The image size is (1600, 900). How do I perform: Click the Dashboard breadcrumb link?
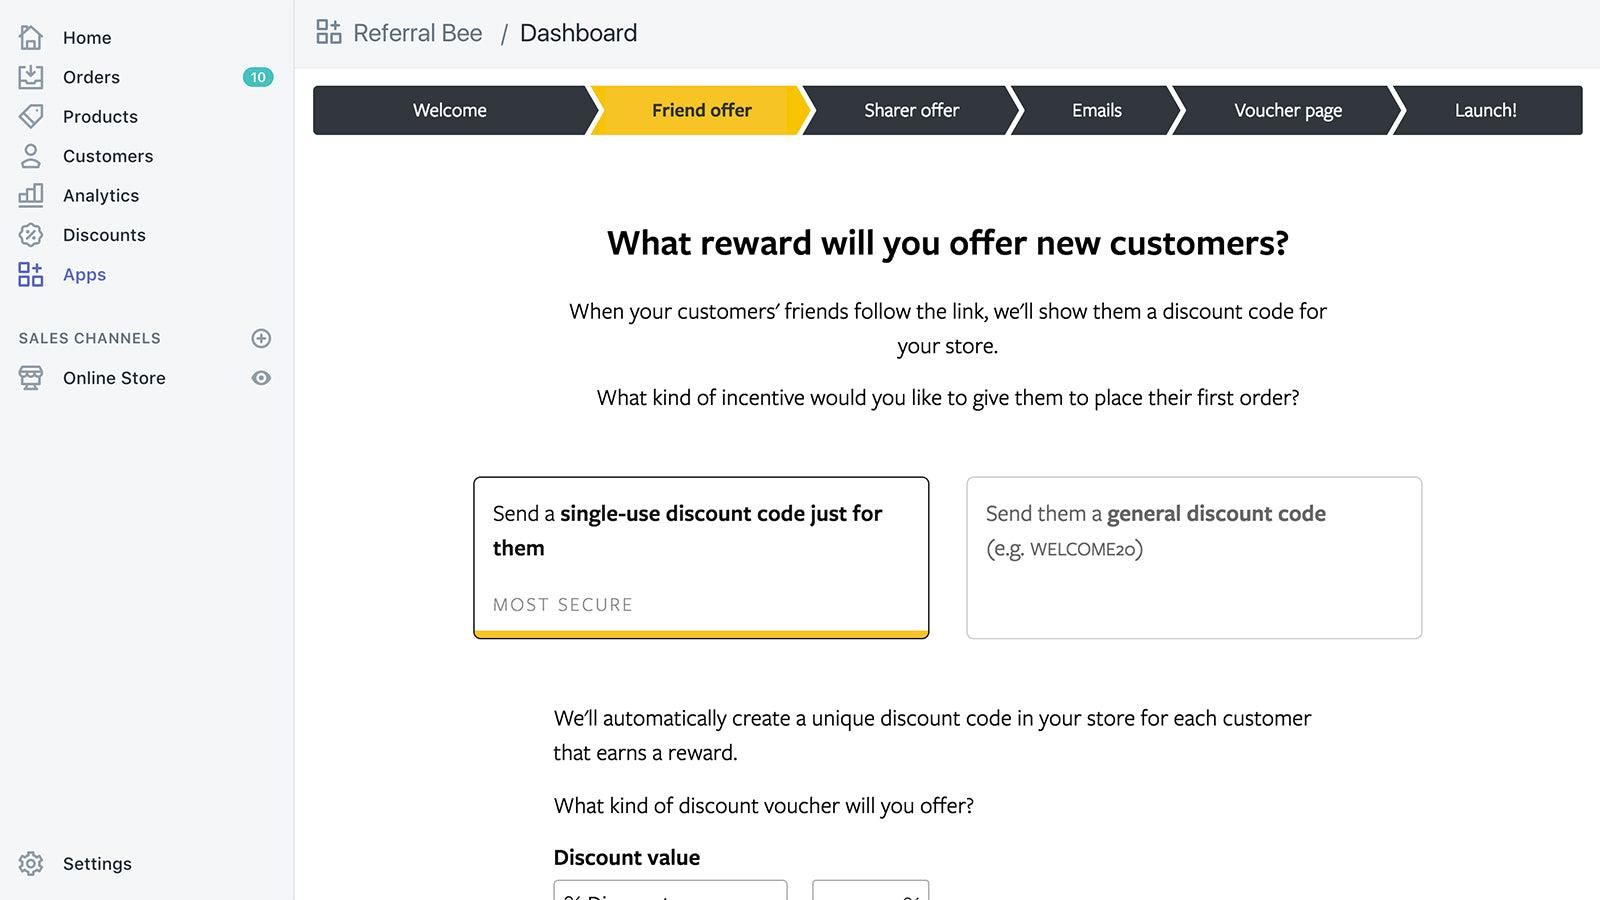[x=578, y=32]
